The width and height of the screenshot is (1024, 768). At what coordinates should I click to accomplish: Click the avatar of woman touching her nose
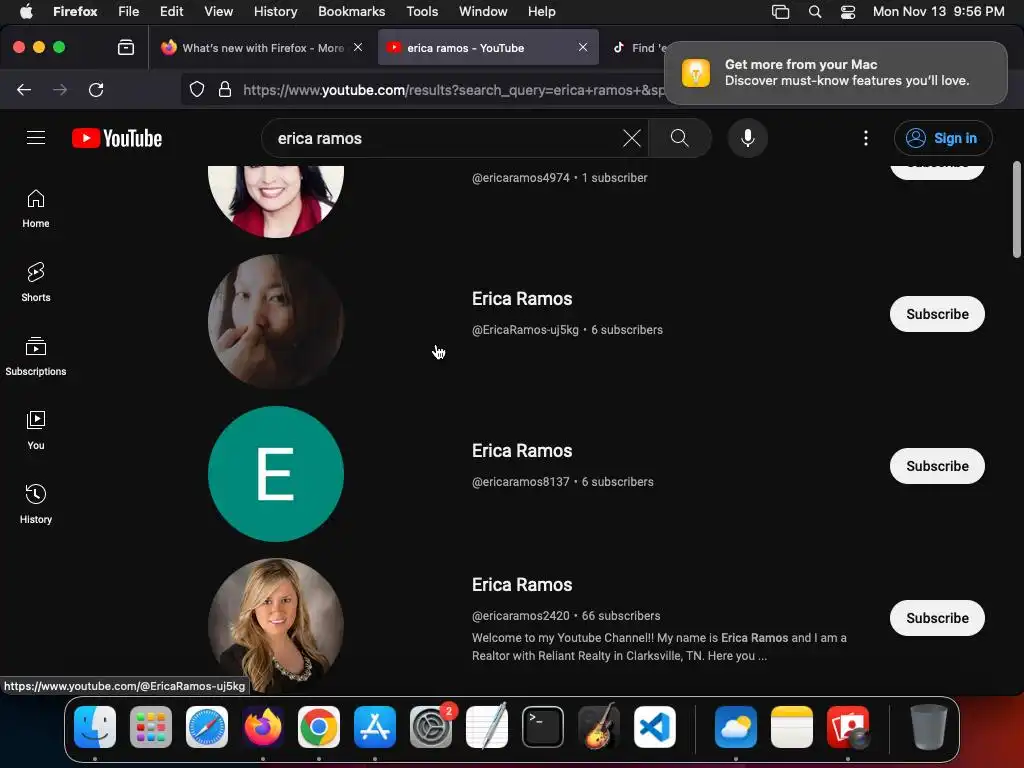[276, 321]
